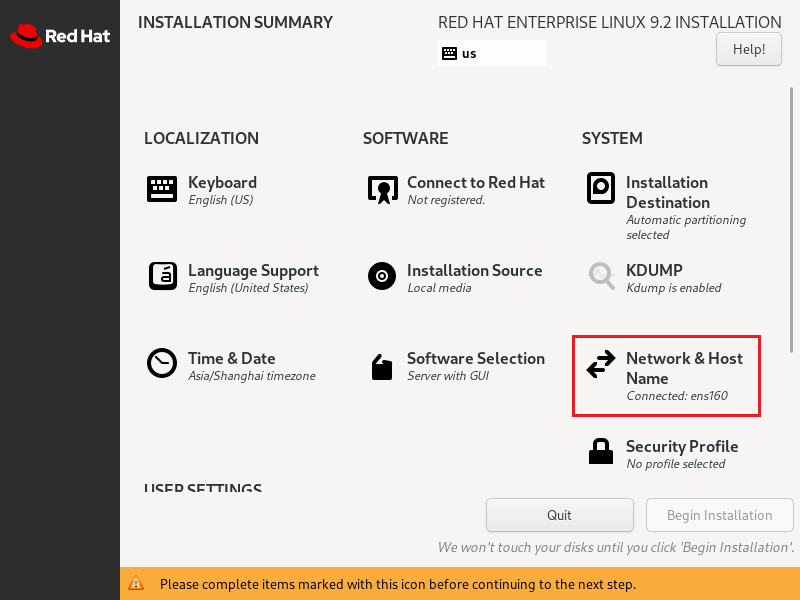The width and height of the screenshot is (800, 600).
Task: Click the INSTALLATION SUMMARY heading
Action: coord(235,22)
